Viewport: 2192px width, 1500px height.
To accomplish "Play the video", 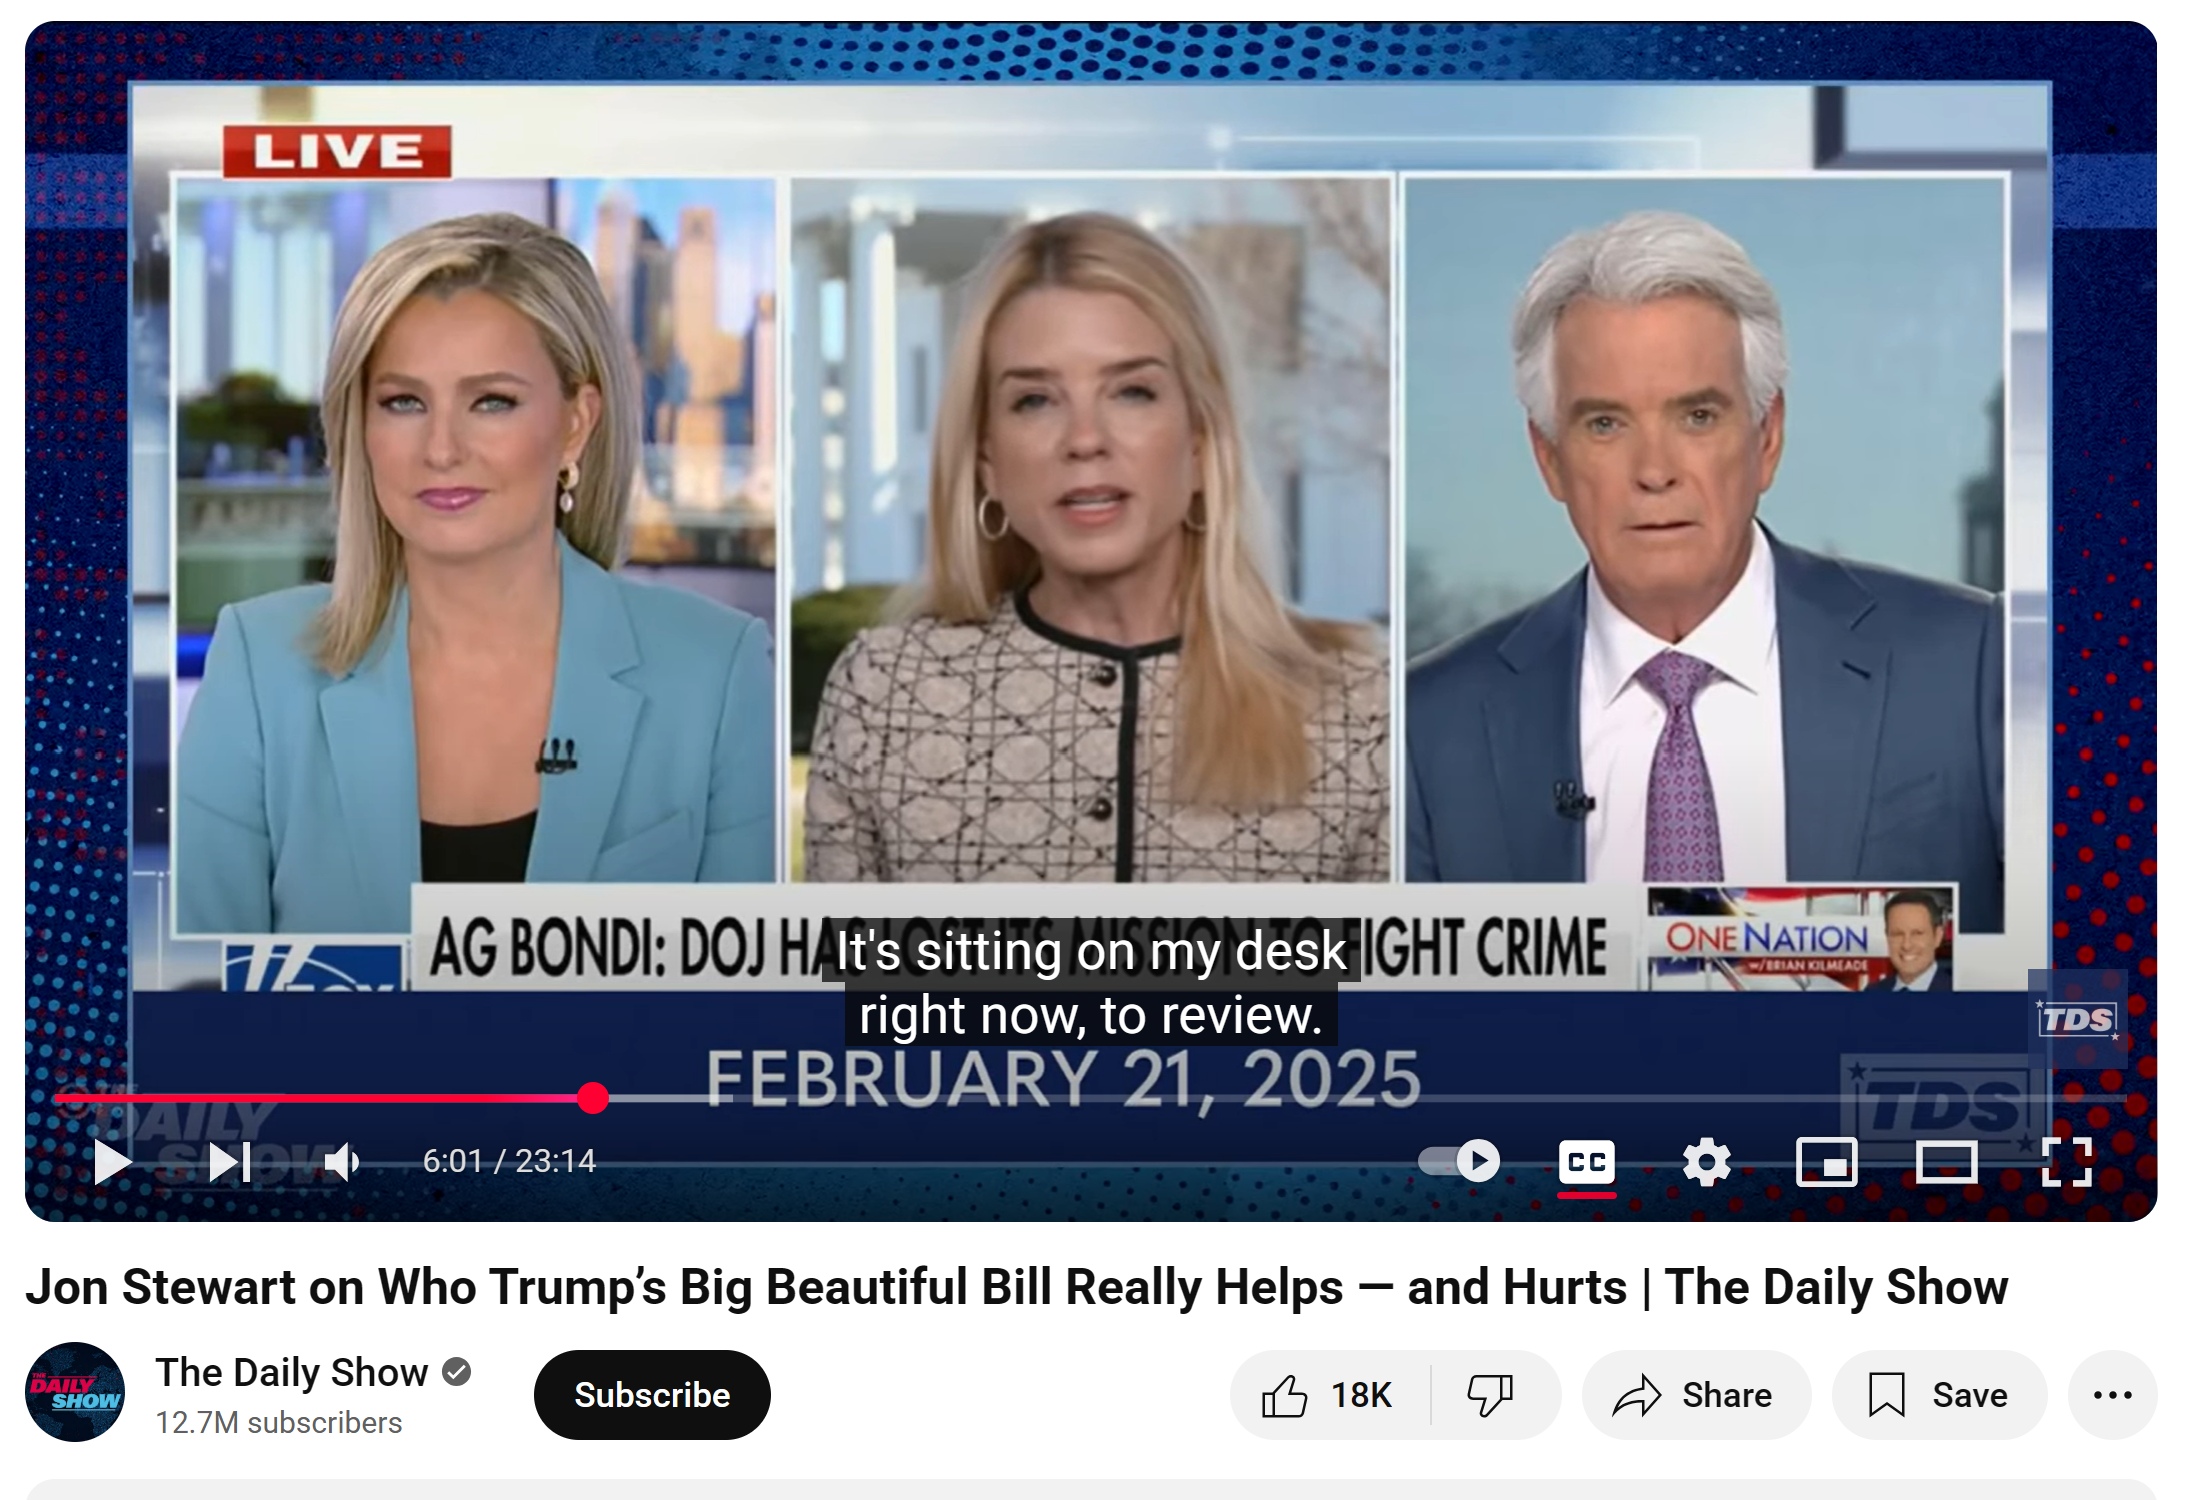I will [x=112, y=1162].
